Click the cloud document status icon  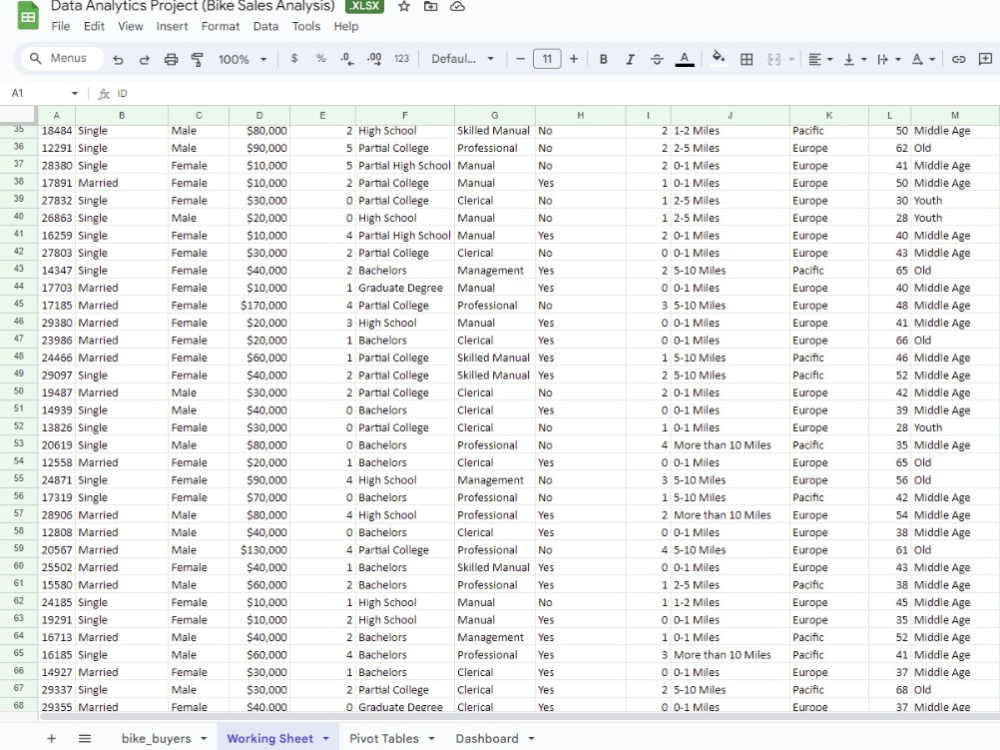457,6
